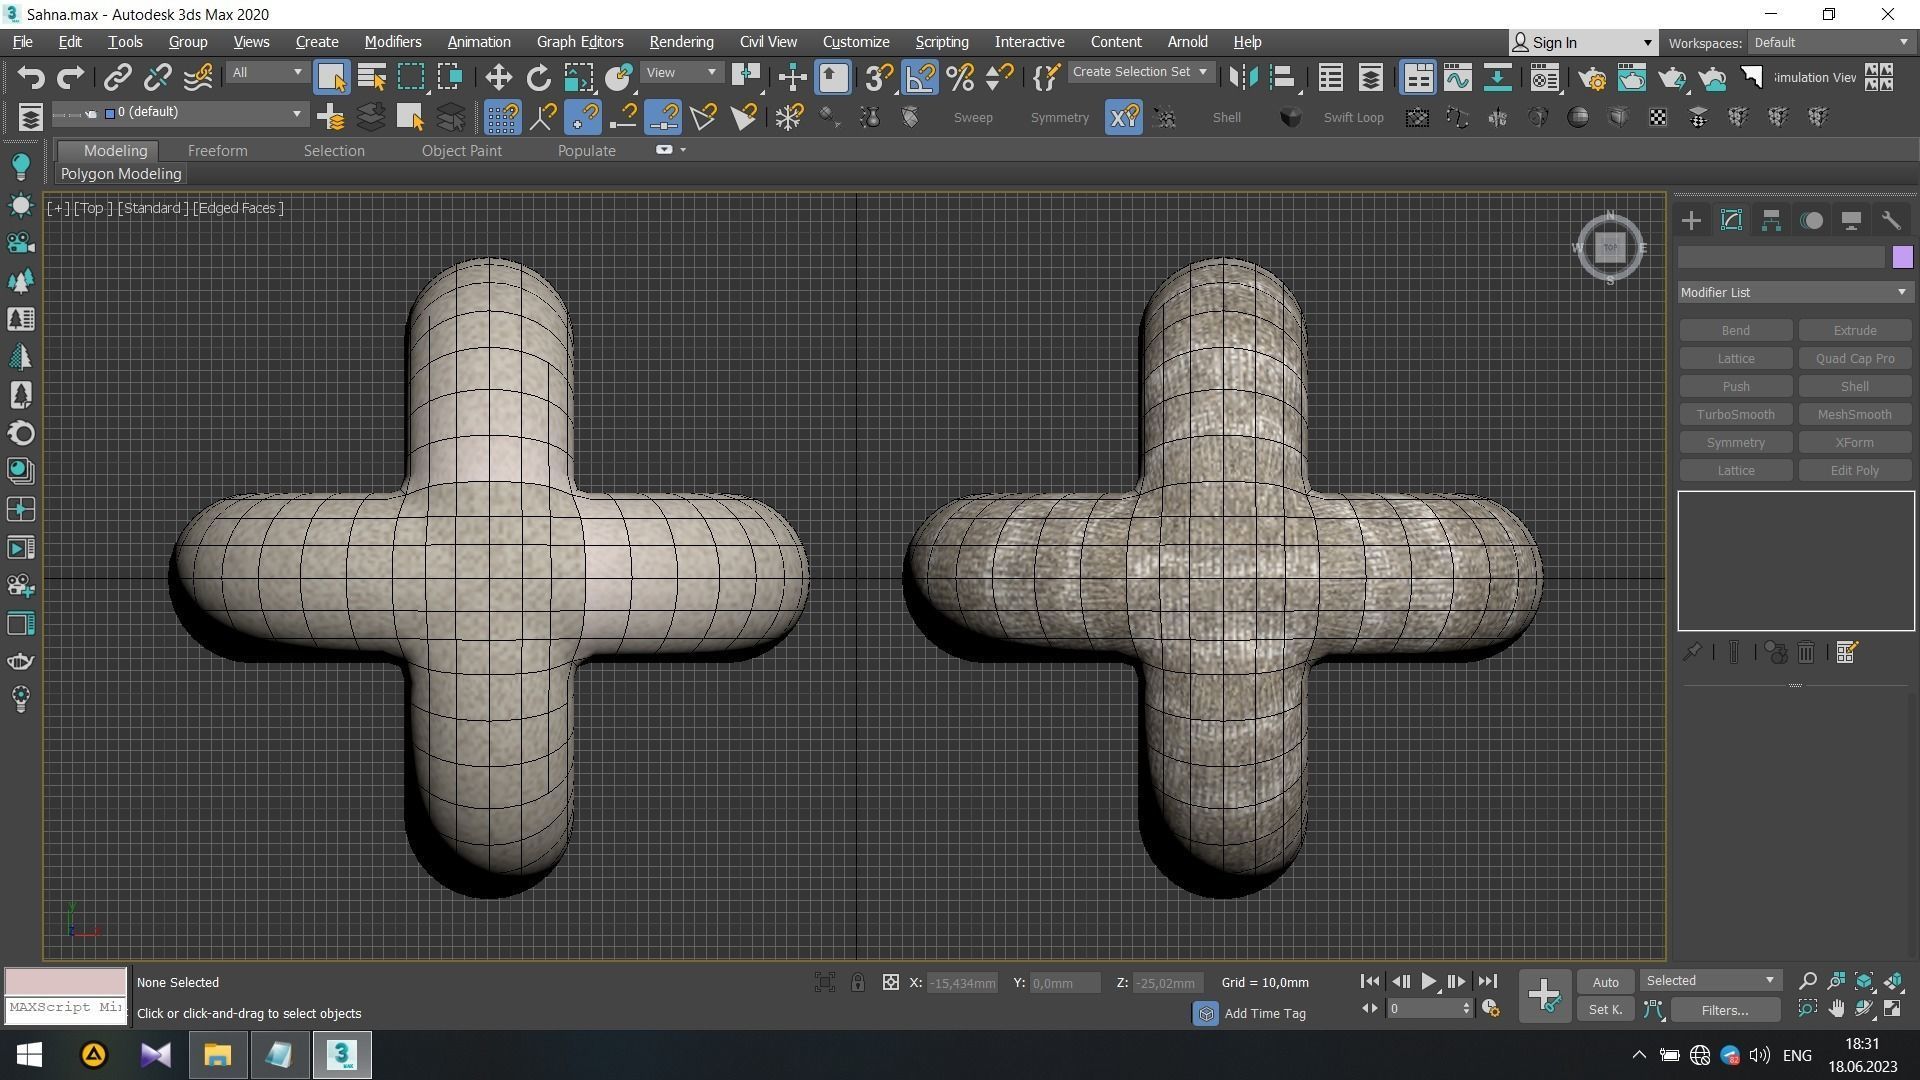Viewport: 1920px width, 1080px height.
Task: Click the Zoom Extents All icon
Action: pos(1893,981)
